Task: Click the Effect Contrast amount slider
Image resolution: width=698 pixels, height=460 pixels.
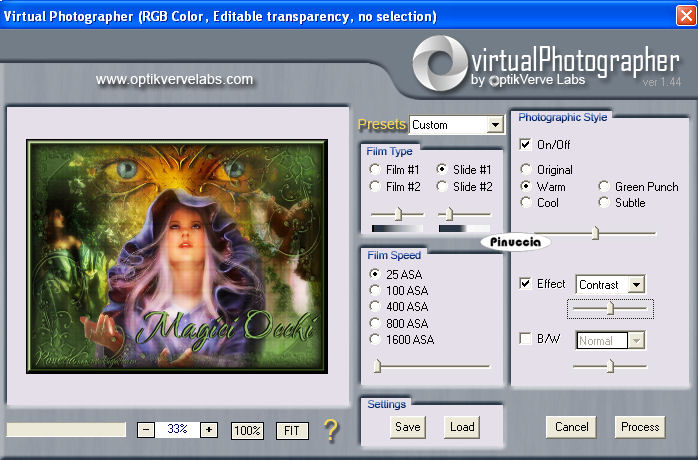Action: (x=610, y=308)
